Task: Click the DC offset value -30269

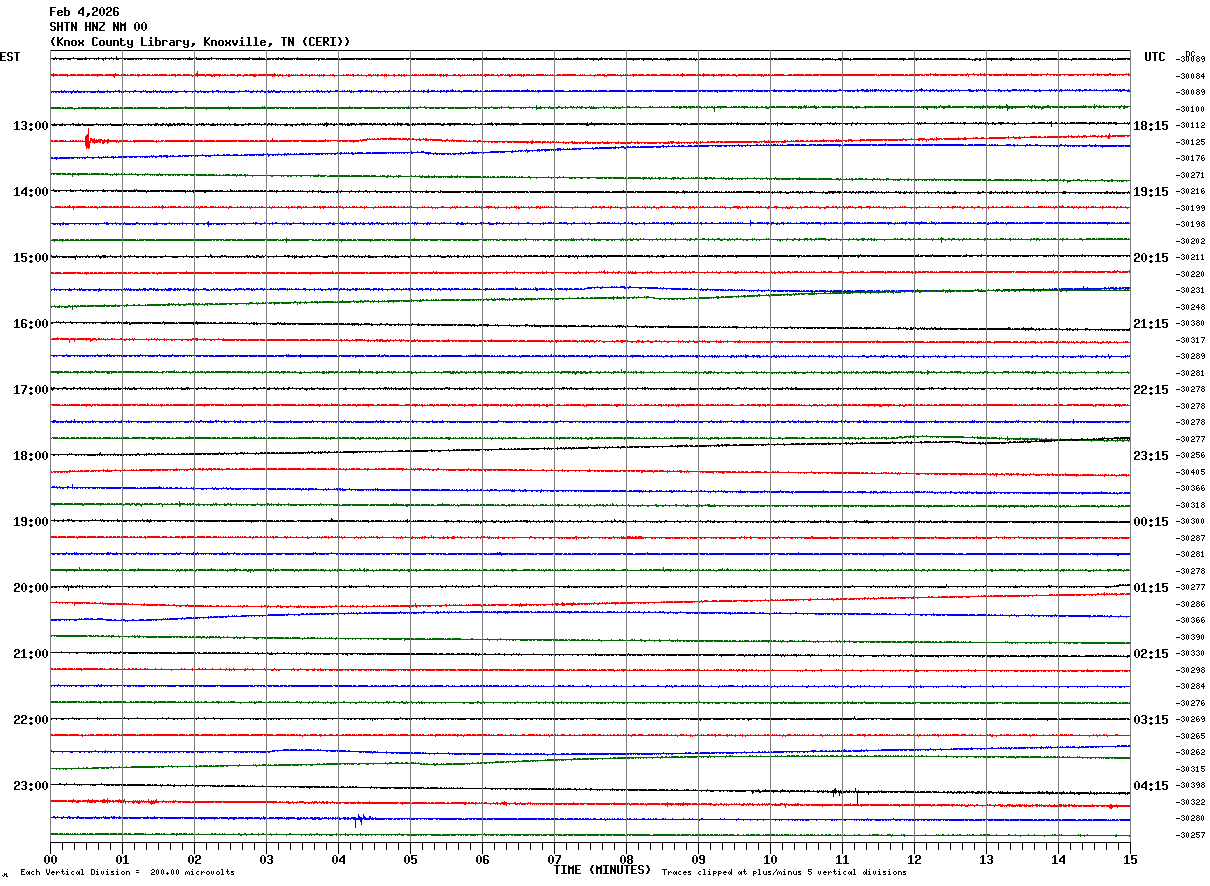Action: [1191, 720]
